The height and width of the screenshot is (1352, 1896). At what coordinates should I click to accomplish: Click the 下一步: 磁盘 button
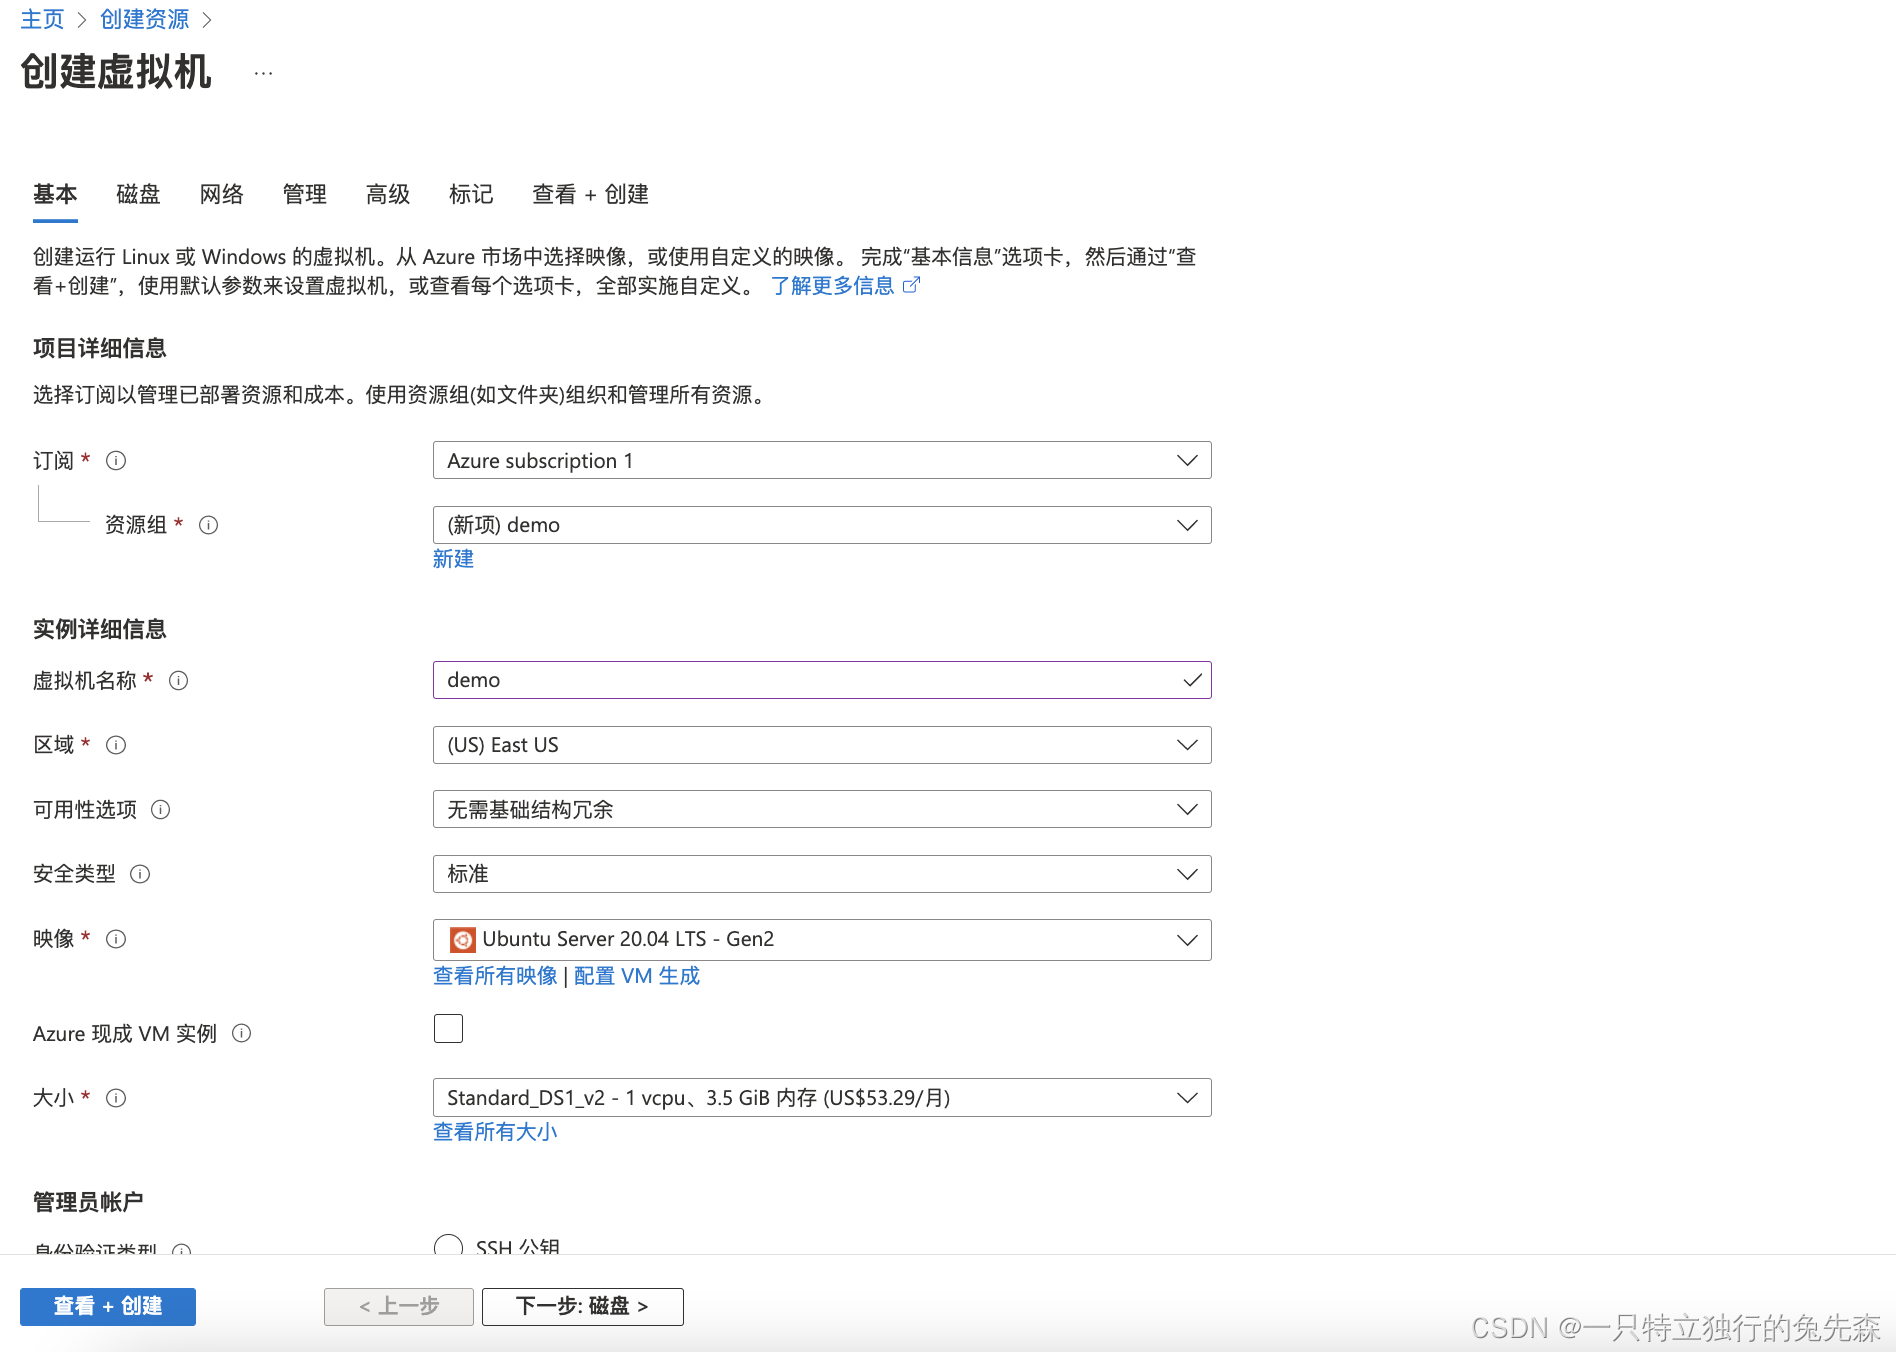[x=583, y=1306]
